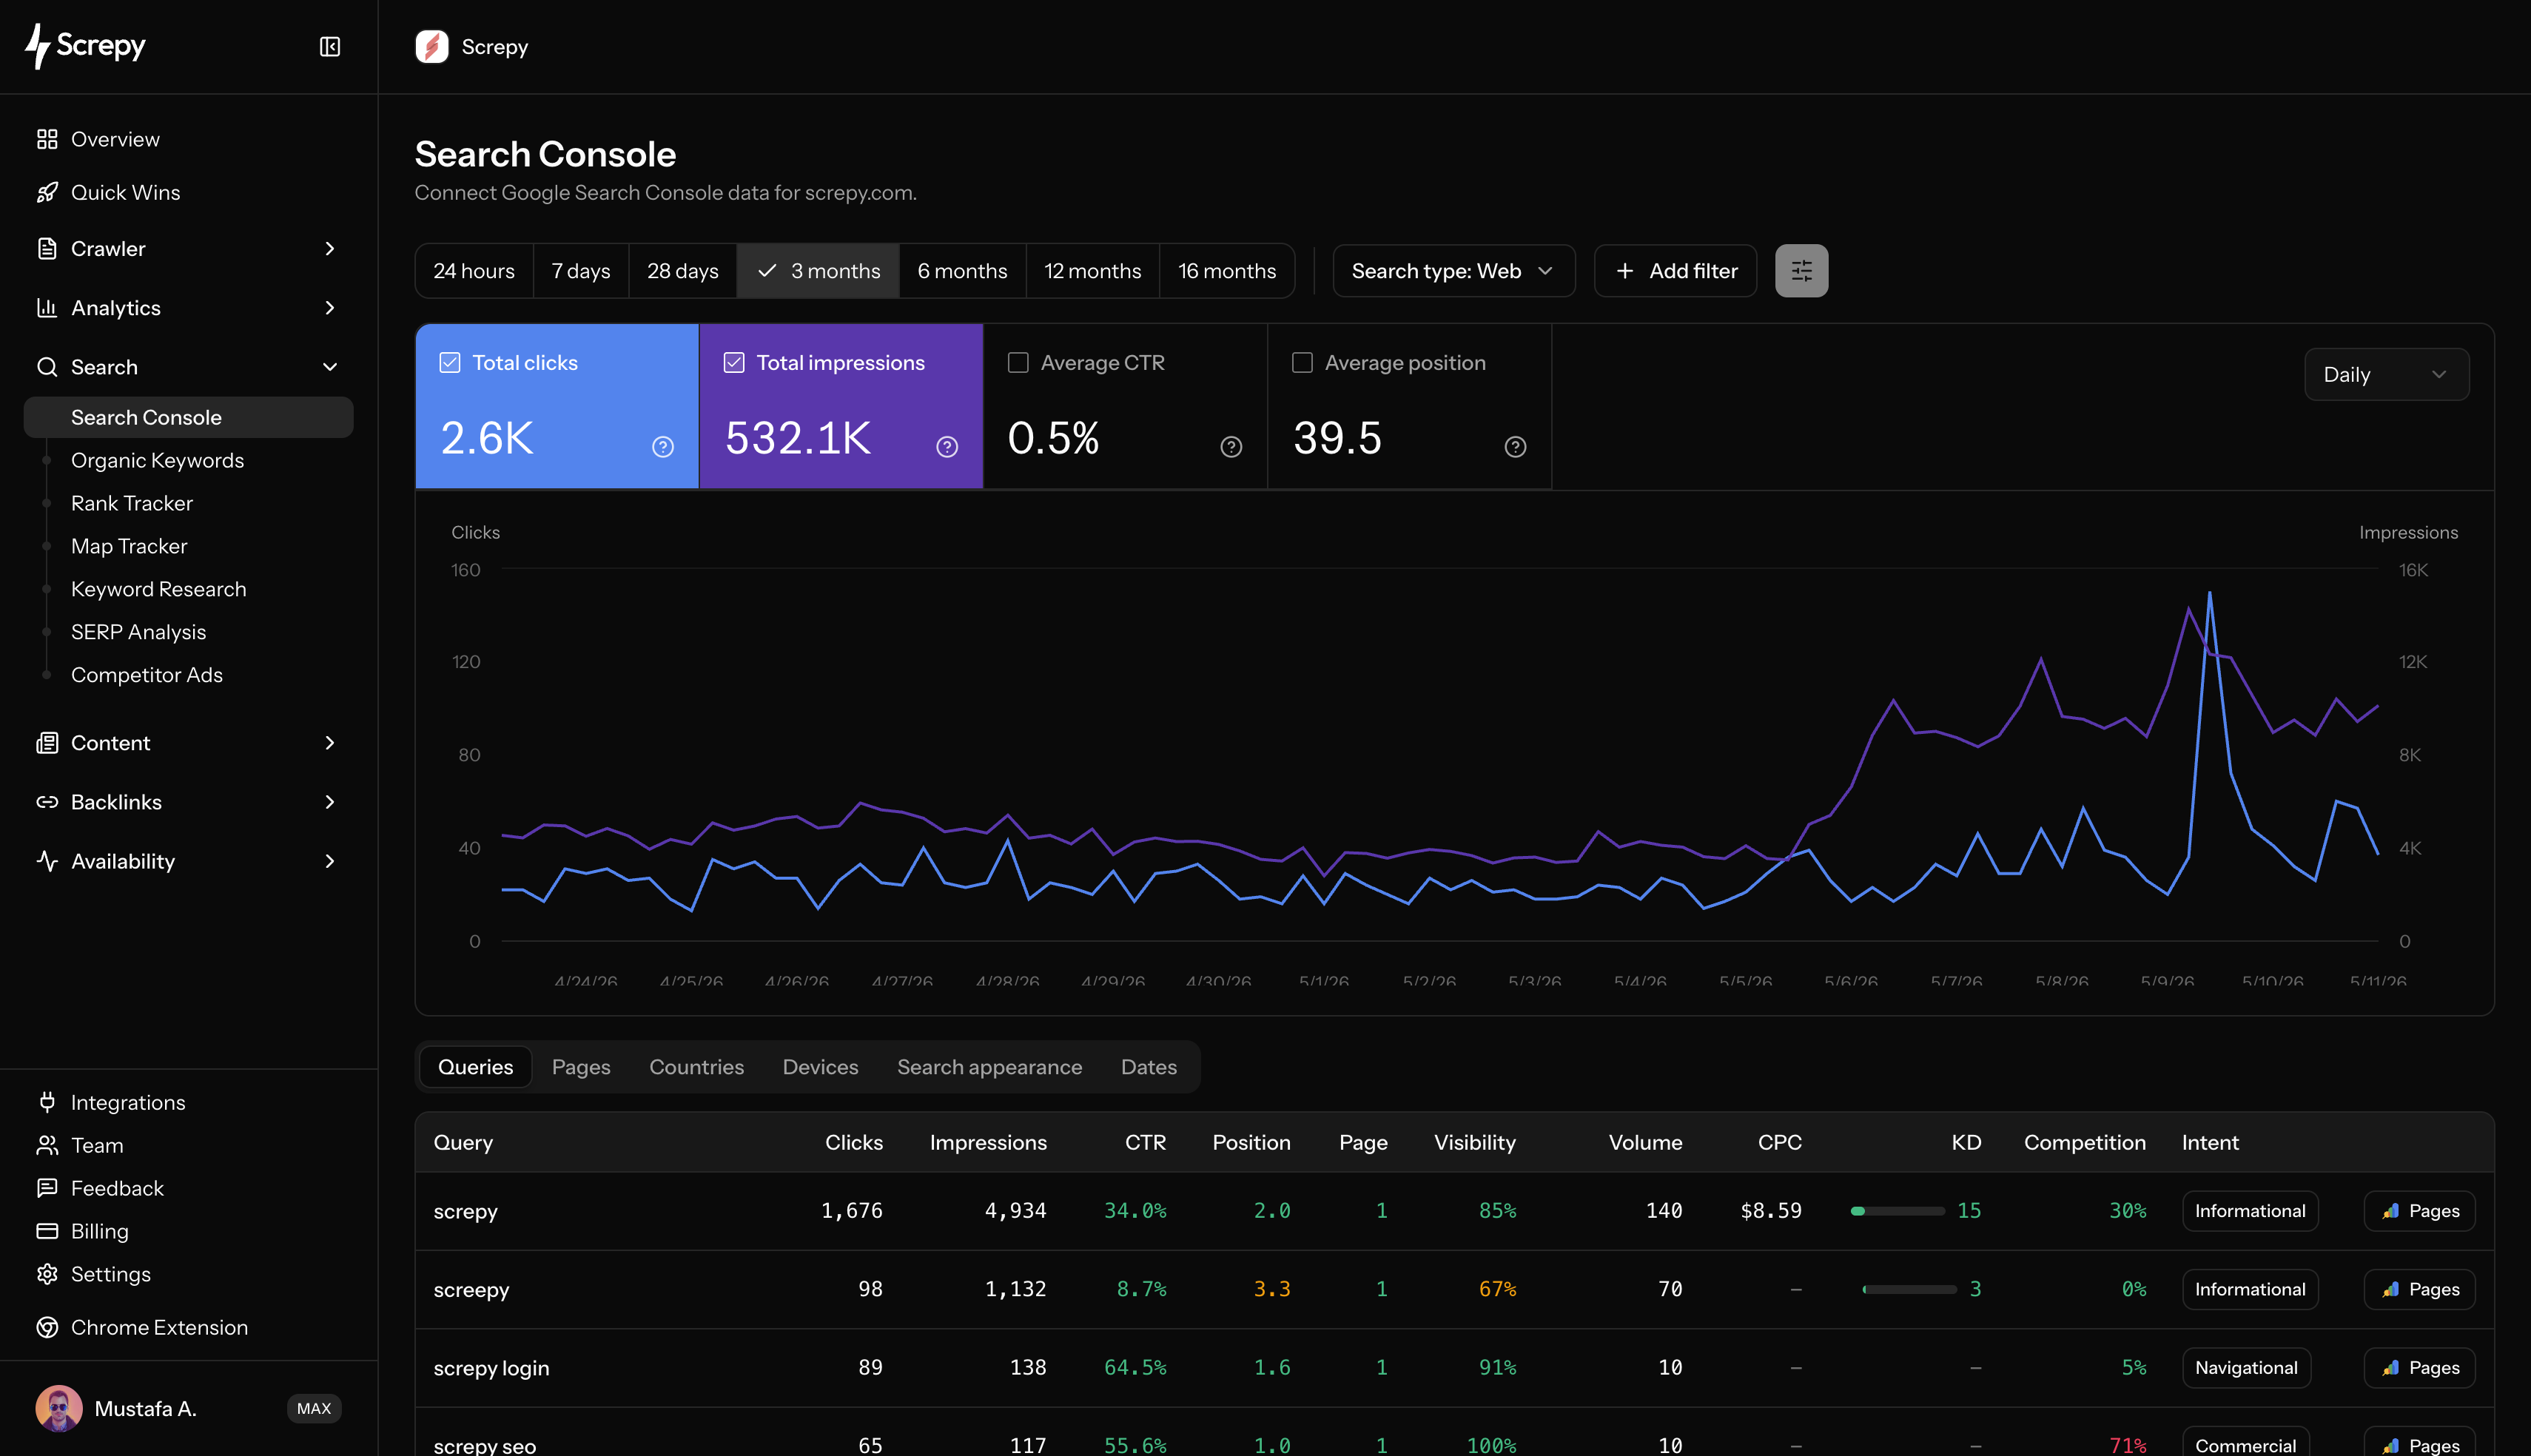Image resolution: width=2531 pixels, height=1456 pixels.
Task: Uncheck the Total clicks checkbox
Action: pos(450,363)
